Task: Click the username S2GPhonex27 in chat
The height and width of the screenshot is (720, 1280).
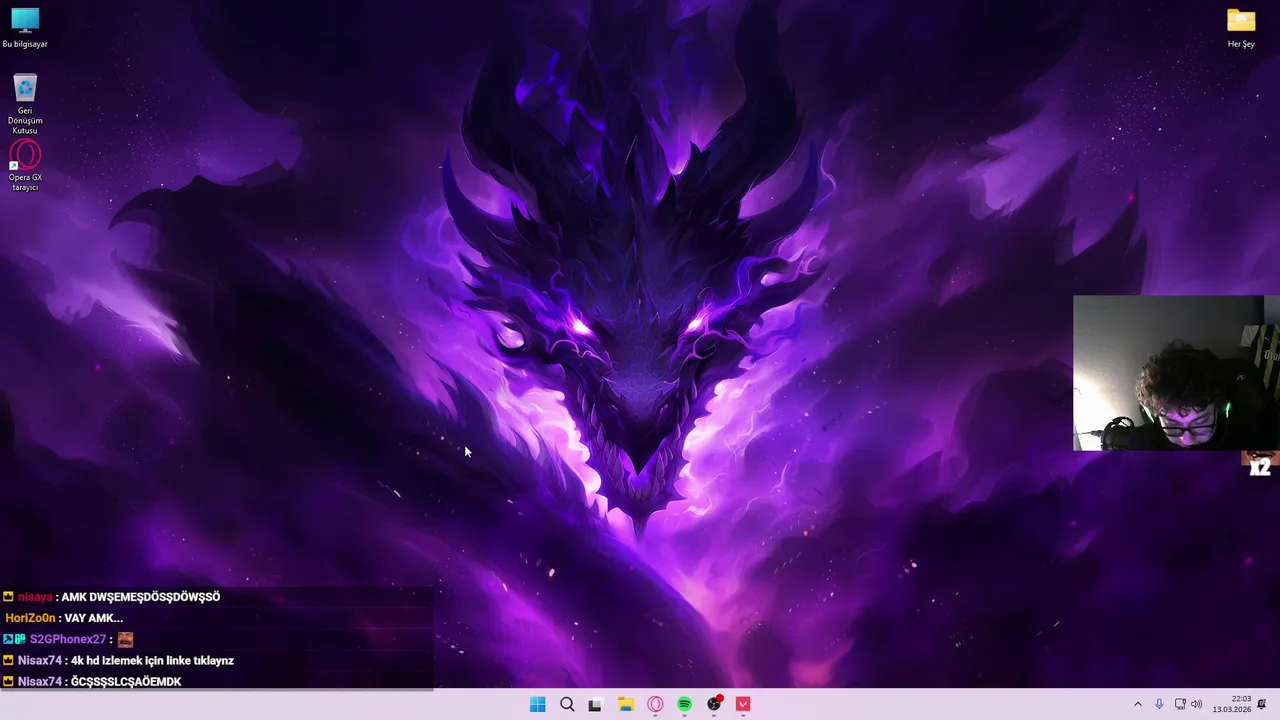Action: (x=68, y=639)
